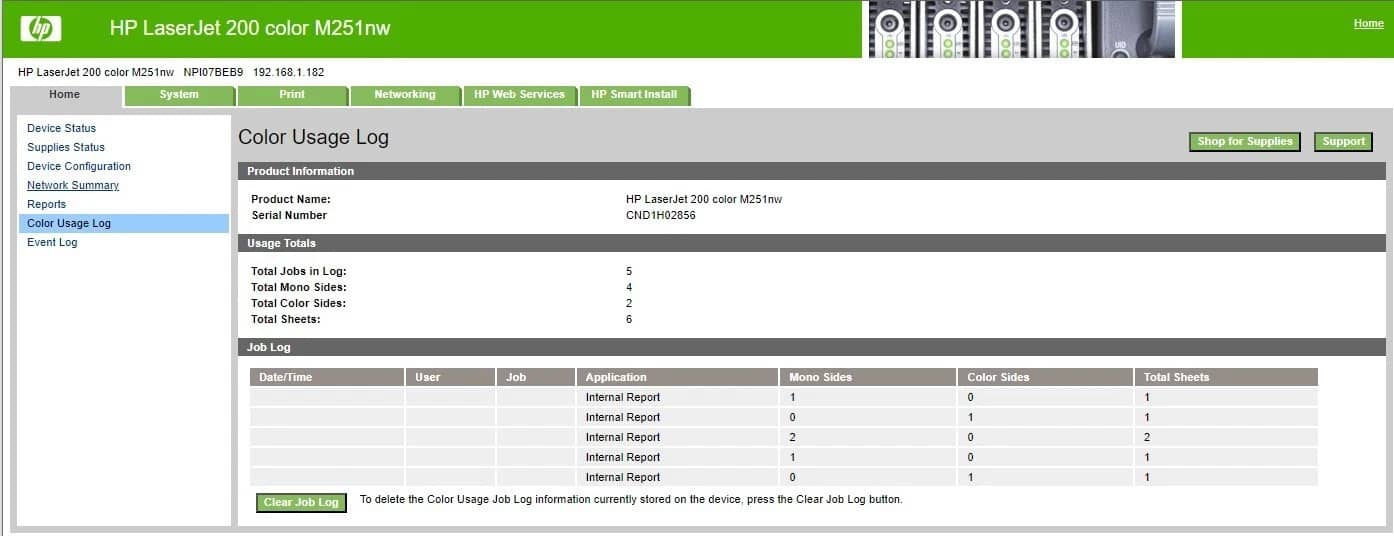
Task: Click the Total Color Sides label
Action: [299, 303]
